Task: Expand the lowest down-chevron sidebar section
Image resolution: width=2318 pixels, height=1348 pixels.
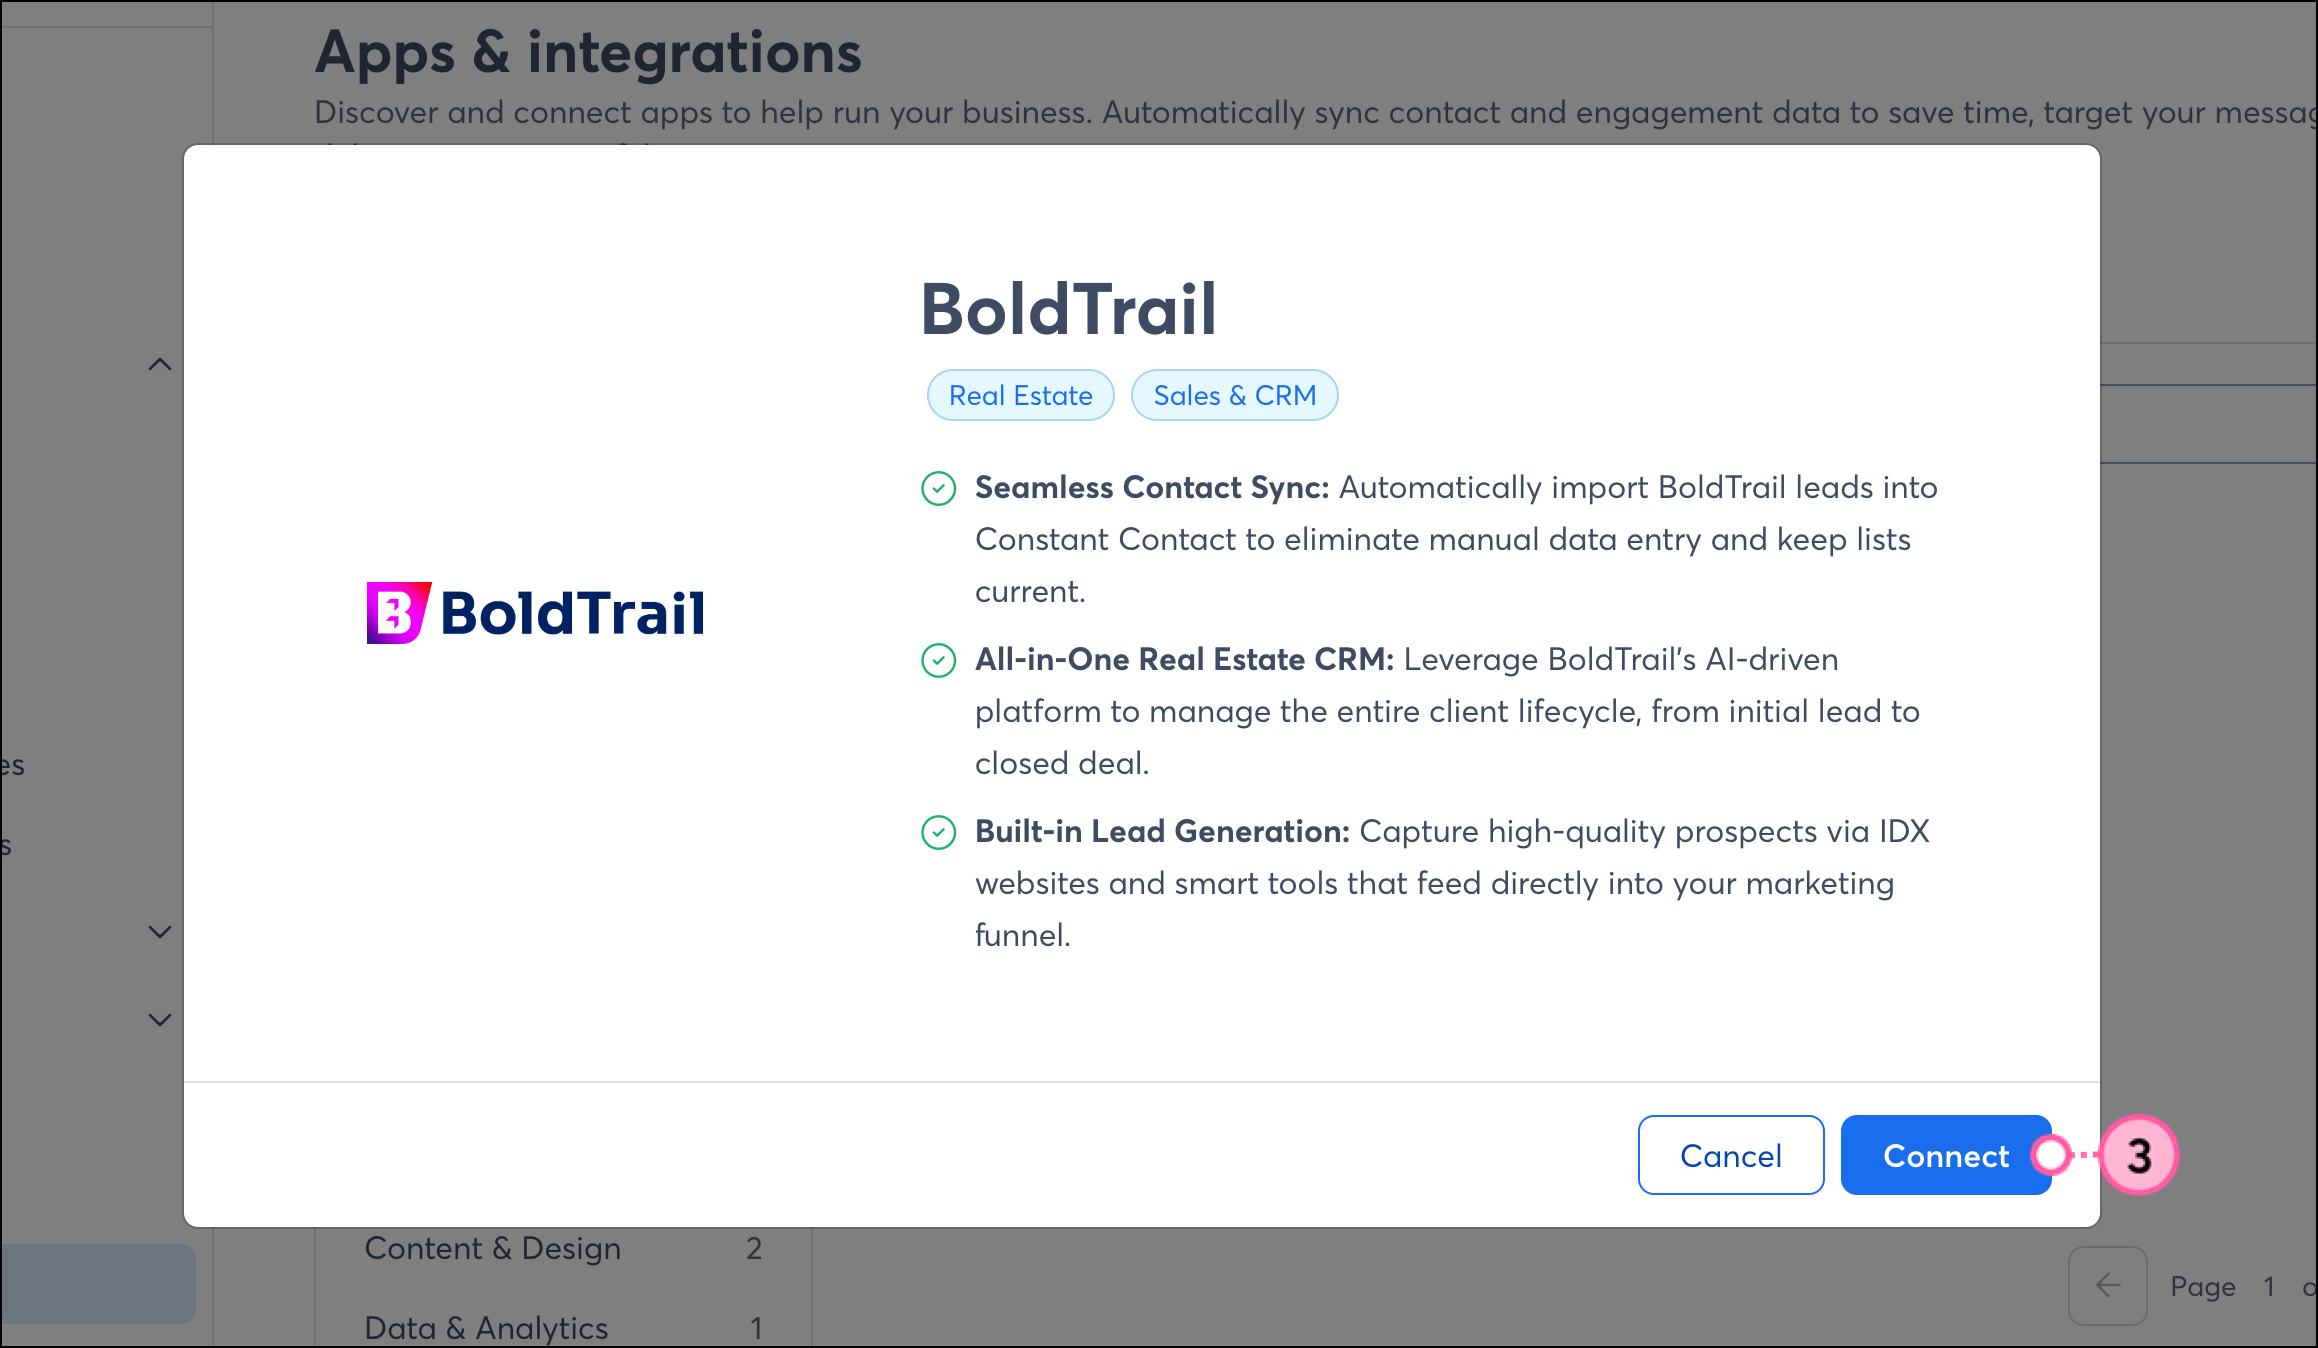Action: pyautogui.click(x=160, y=1020)
